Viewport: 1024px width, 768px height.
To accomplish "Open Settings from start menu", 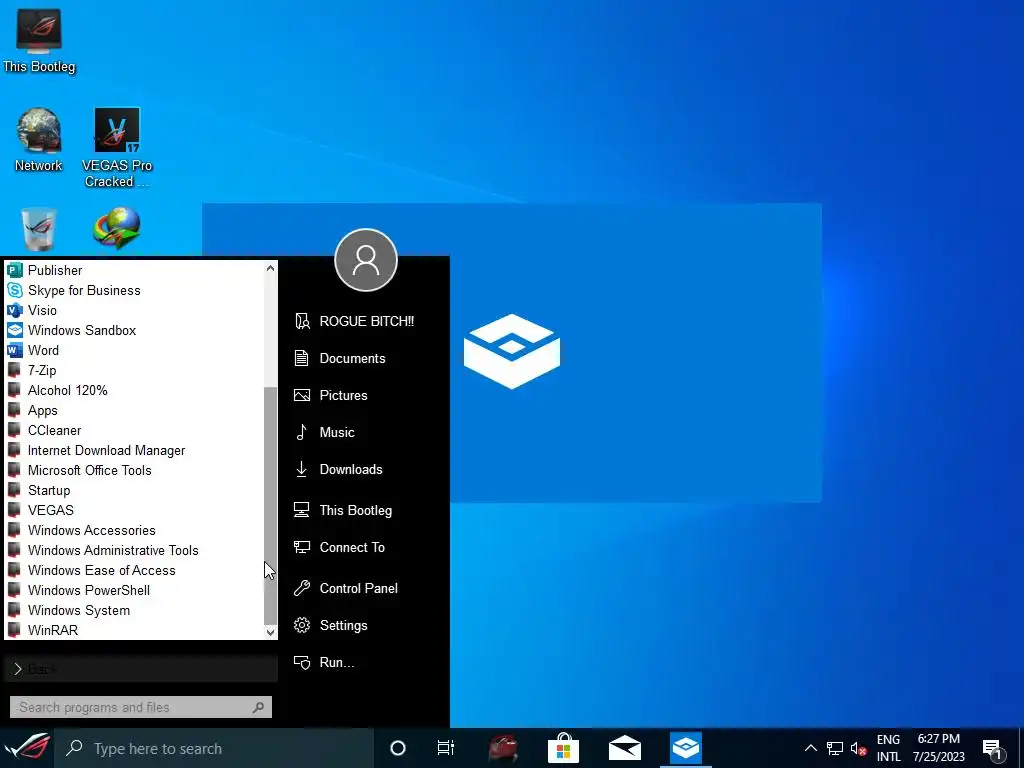I will (x=366, y=625).
